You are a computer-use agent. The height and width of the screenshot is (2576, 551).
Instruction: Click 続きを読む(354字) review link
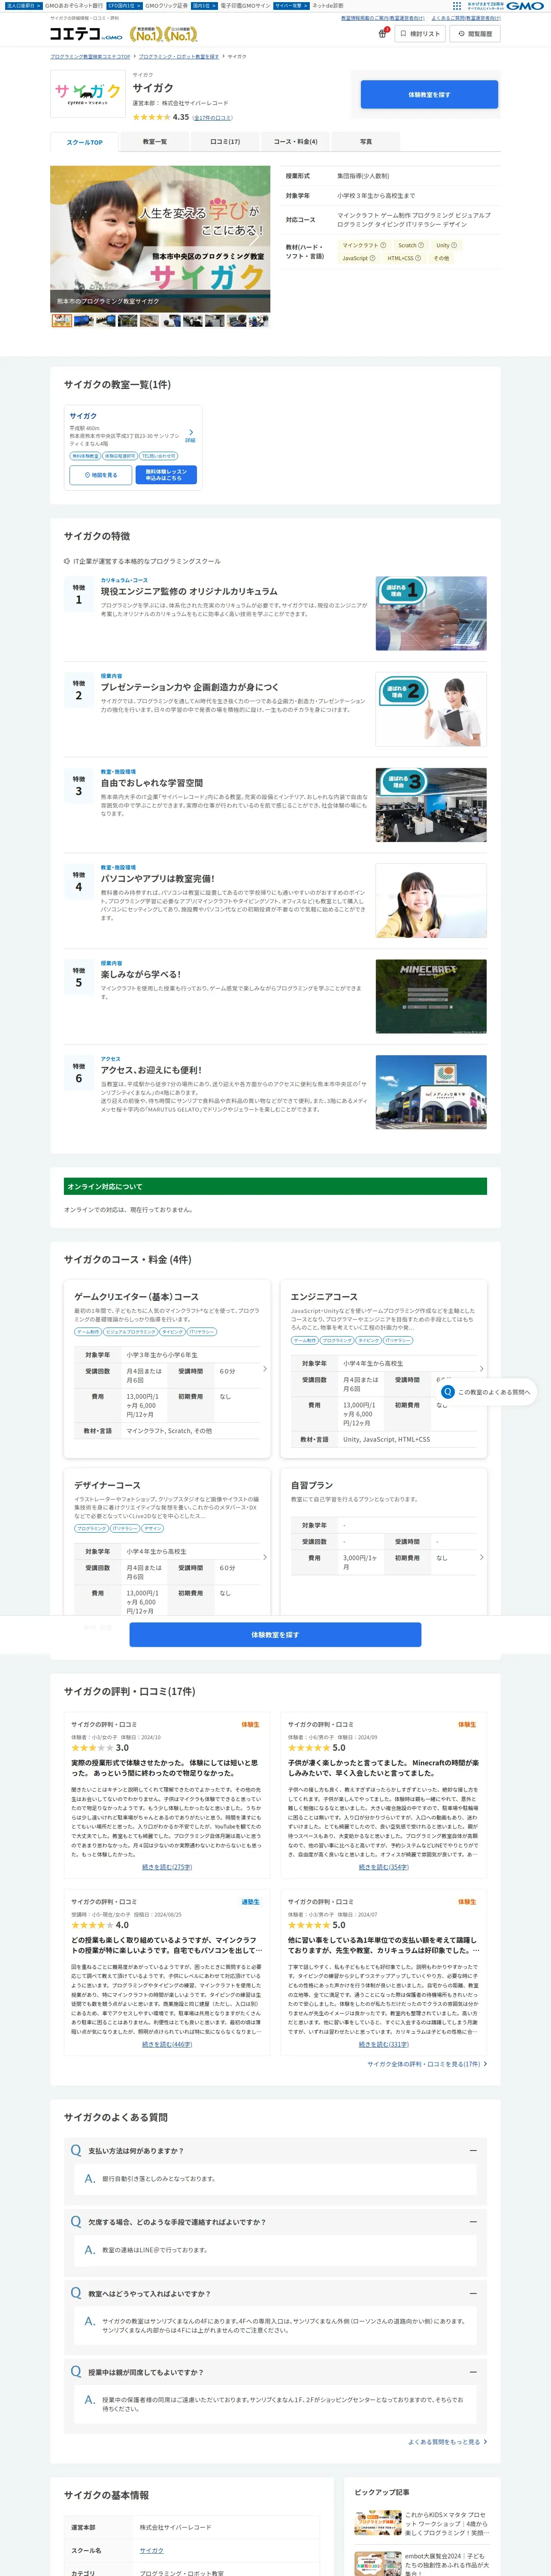click(x=384, y=1867)
